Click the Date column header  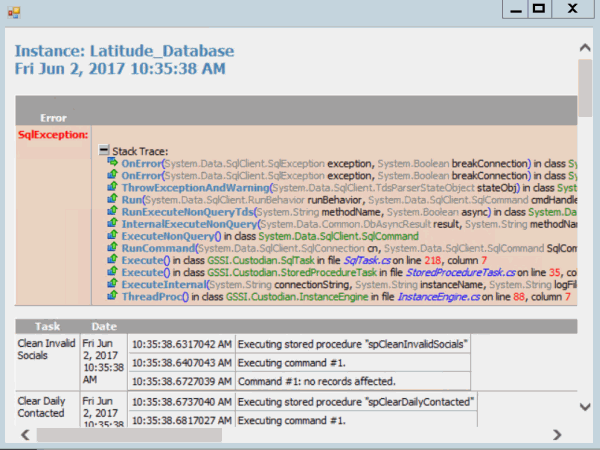click(x=104, y=326)
